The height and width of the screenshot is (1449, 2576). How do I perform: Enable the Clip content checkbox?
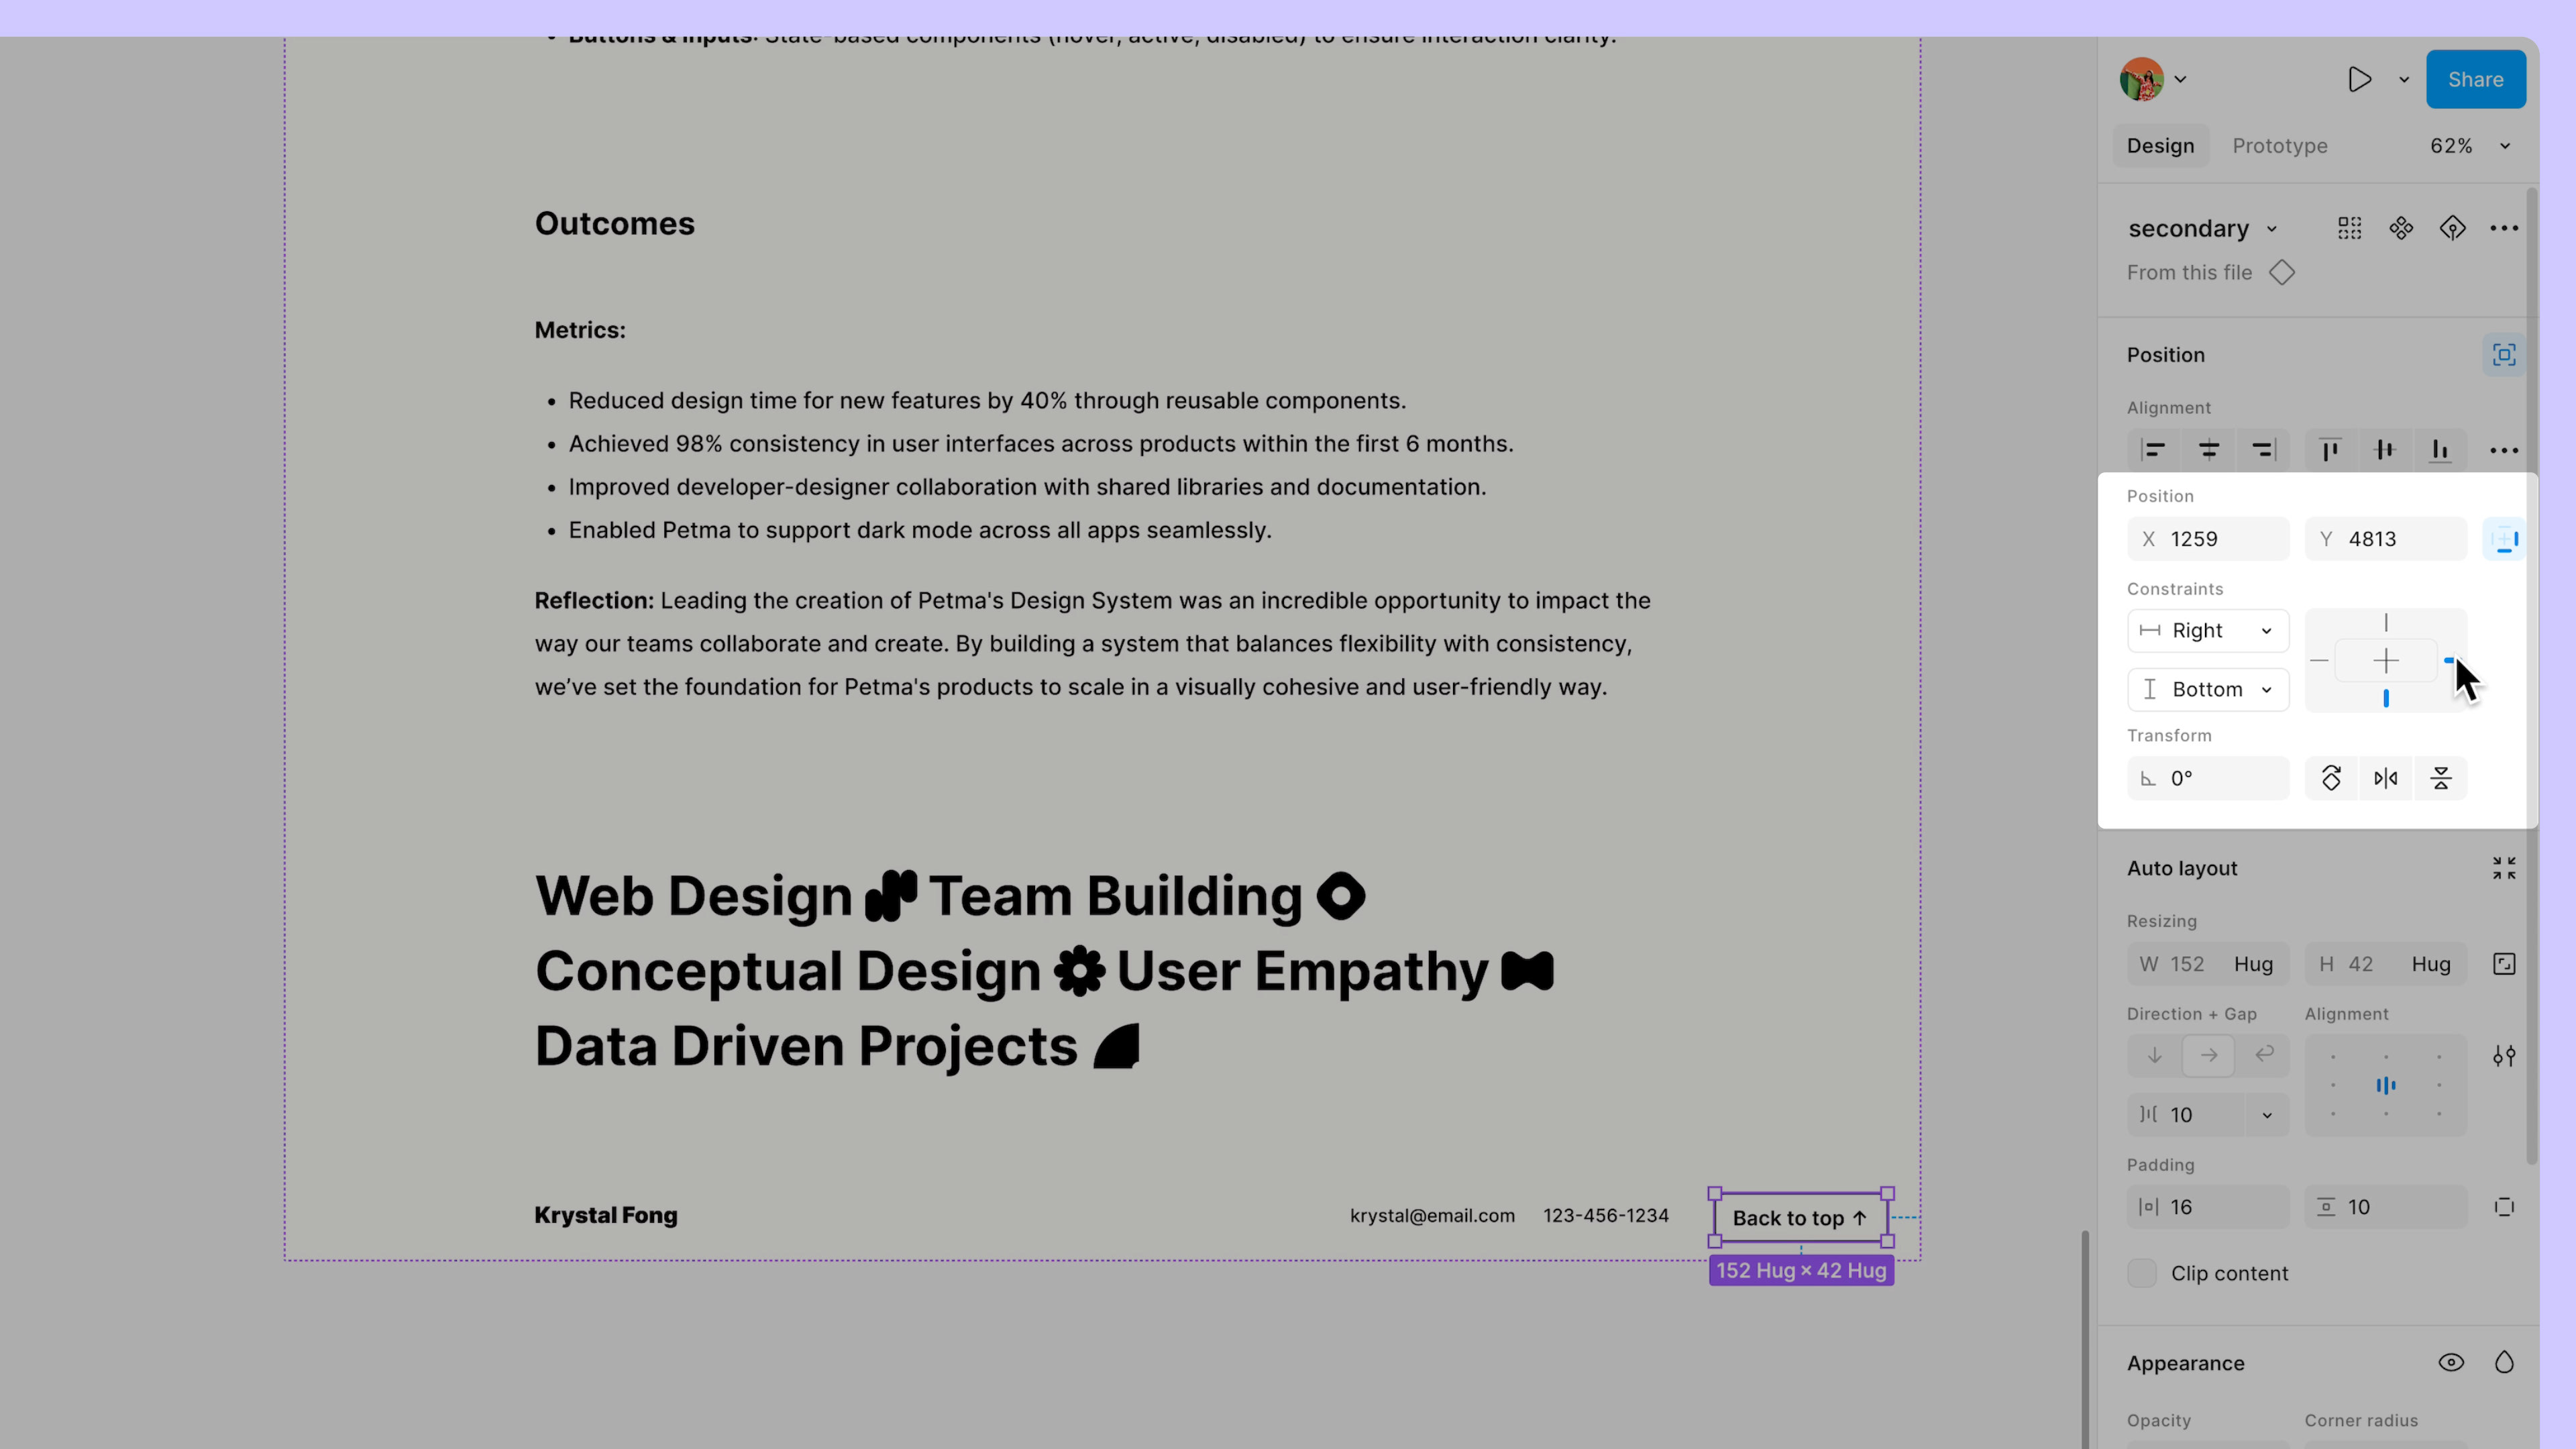[x=2141, y=1273]
